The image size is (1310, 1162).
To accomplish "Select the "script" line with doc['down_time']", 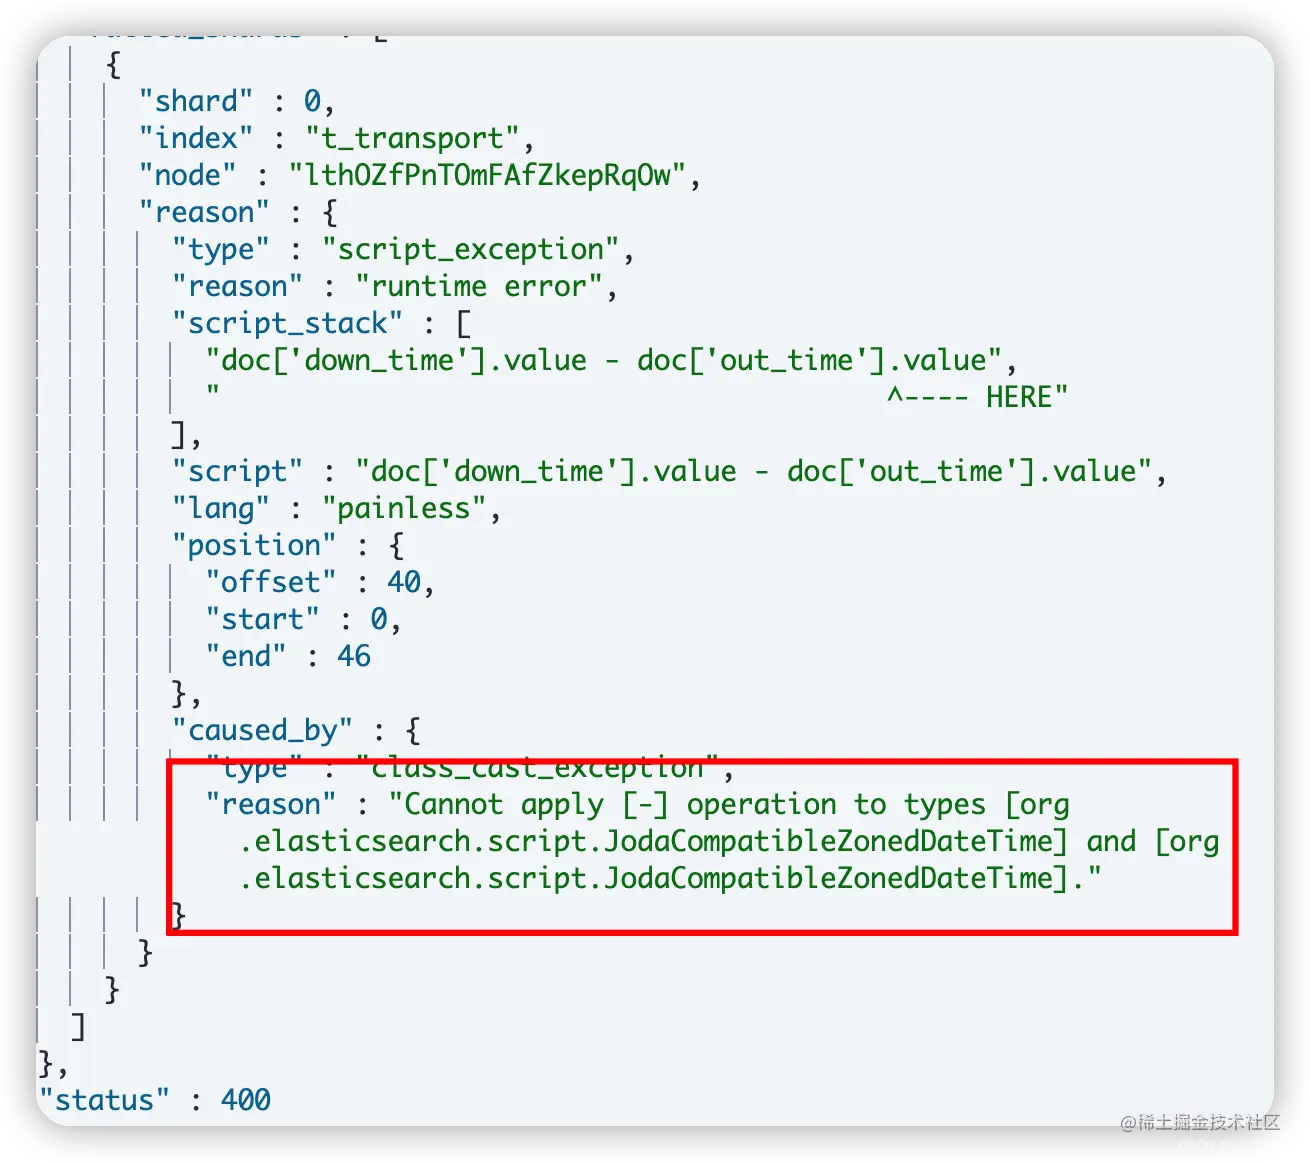I will (x=669, y=471).
